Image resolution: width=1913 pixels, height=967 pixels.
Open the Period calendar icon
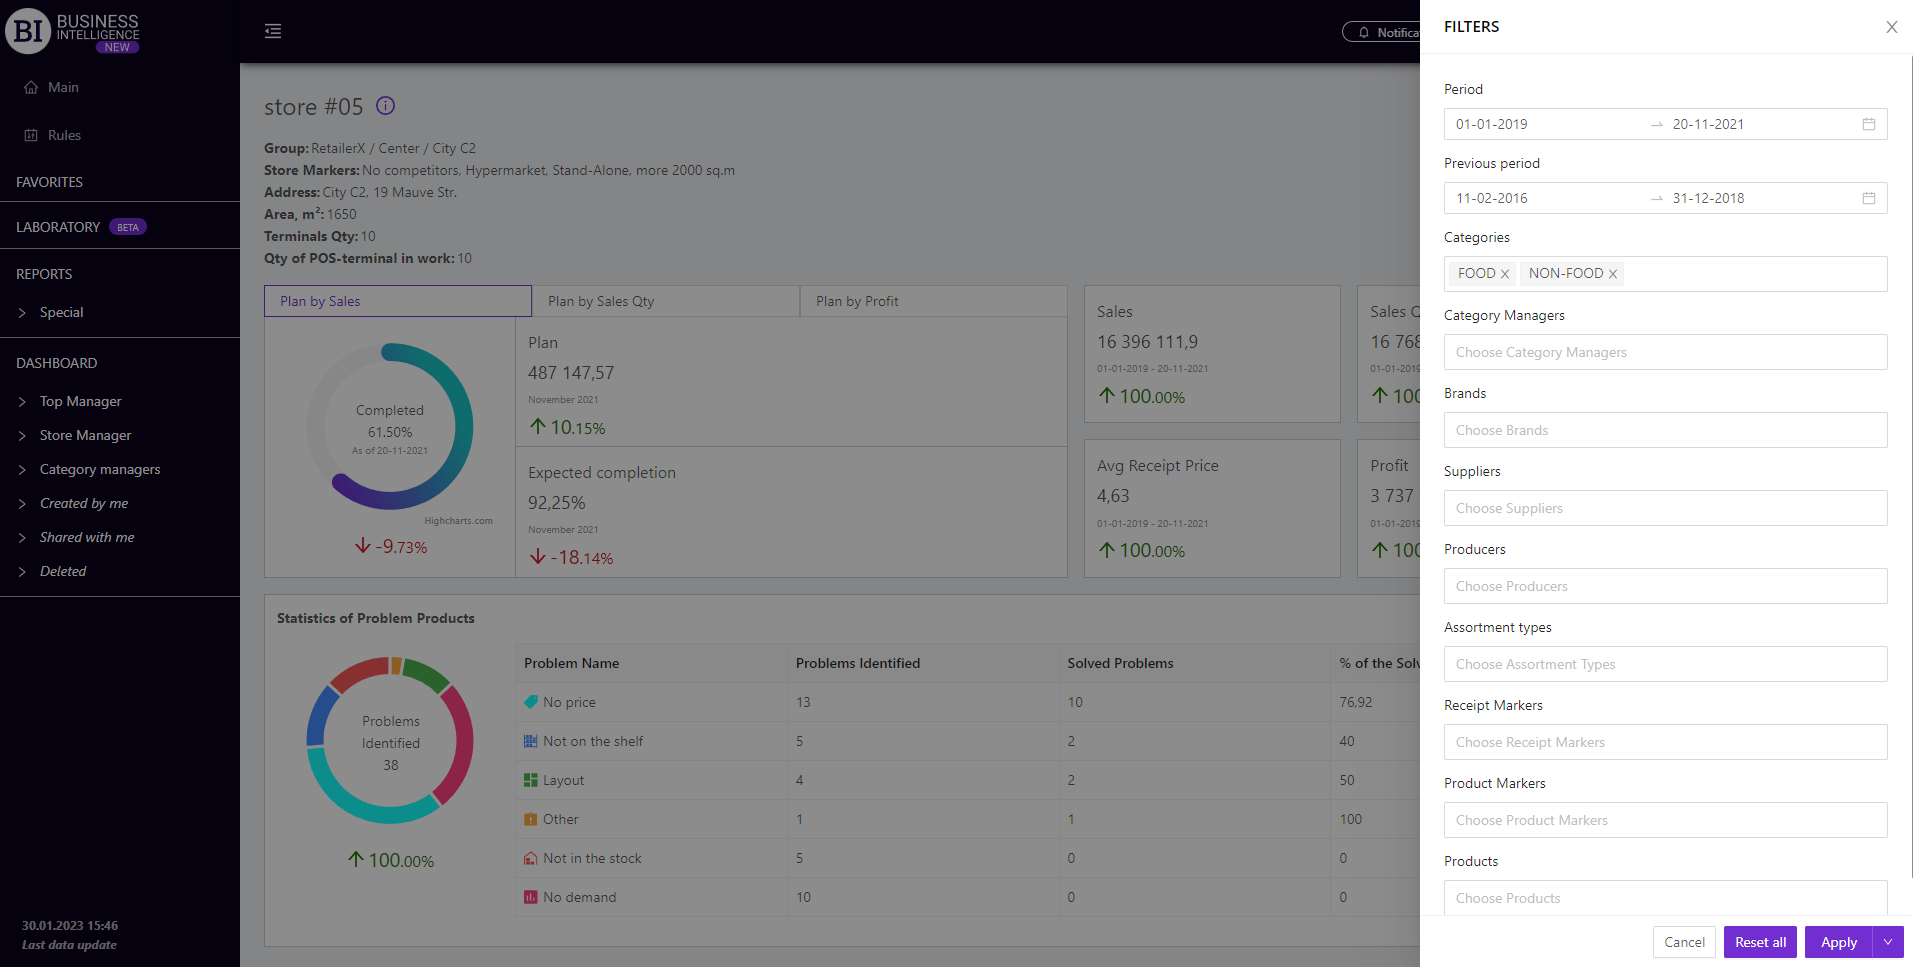(1868, 124)
